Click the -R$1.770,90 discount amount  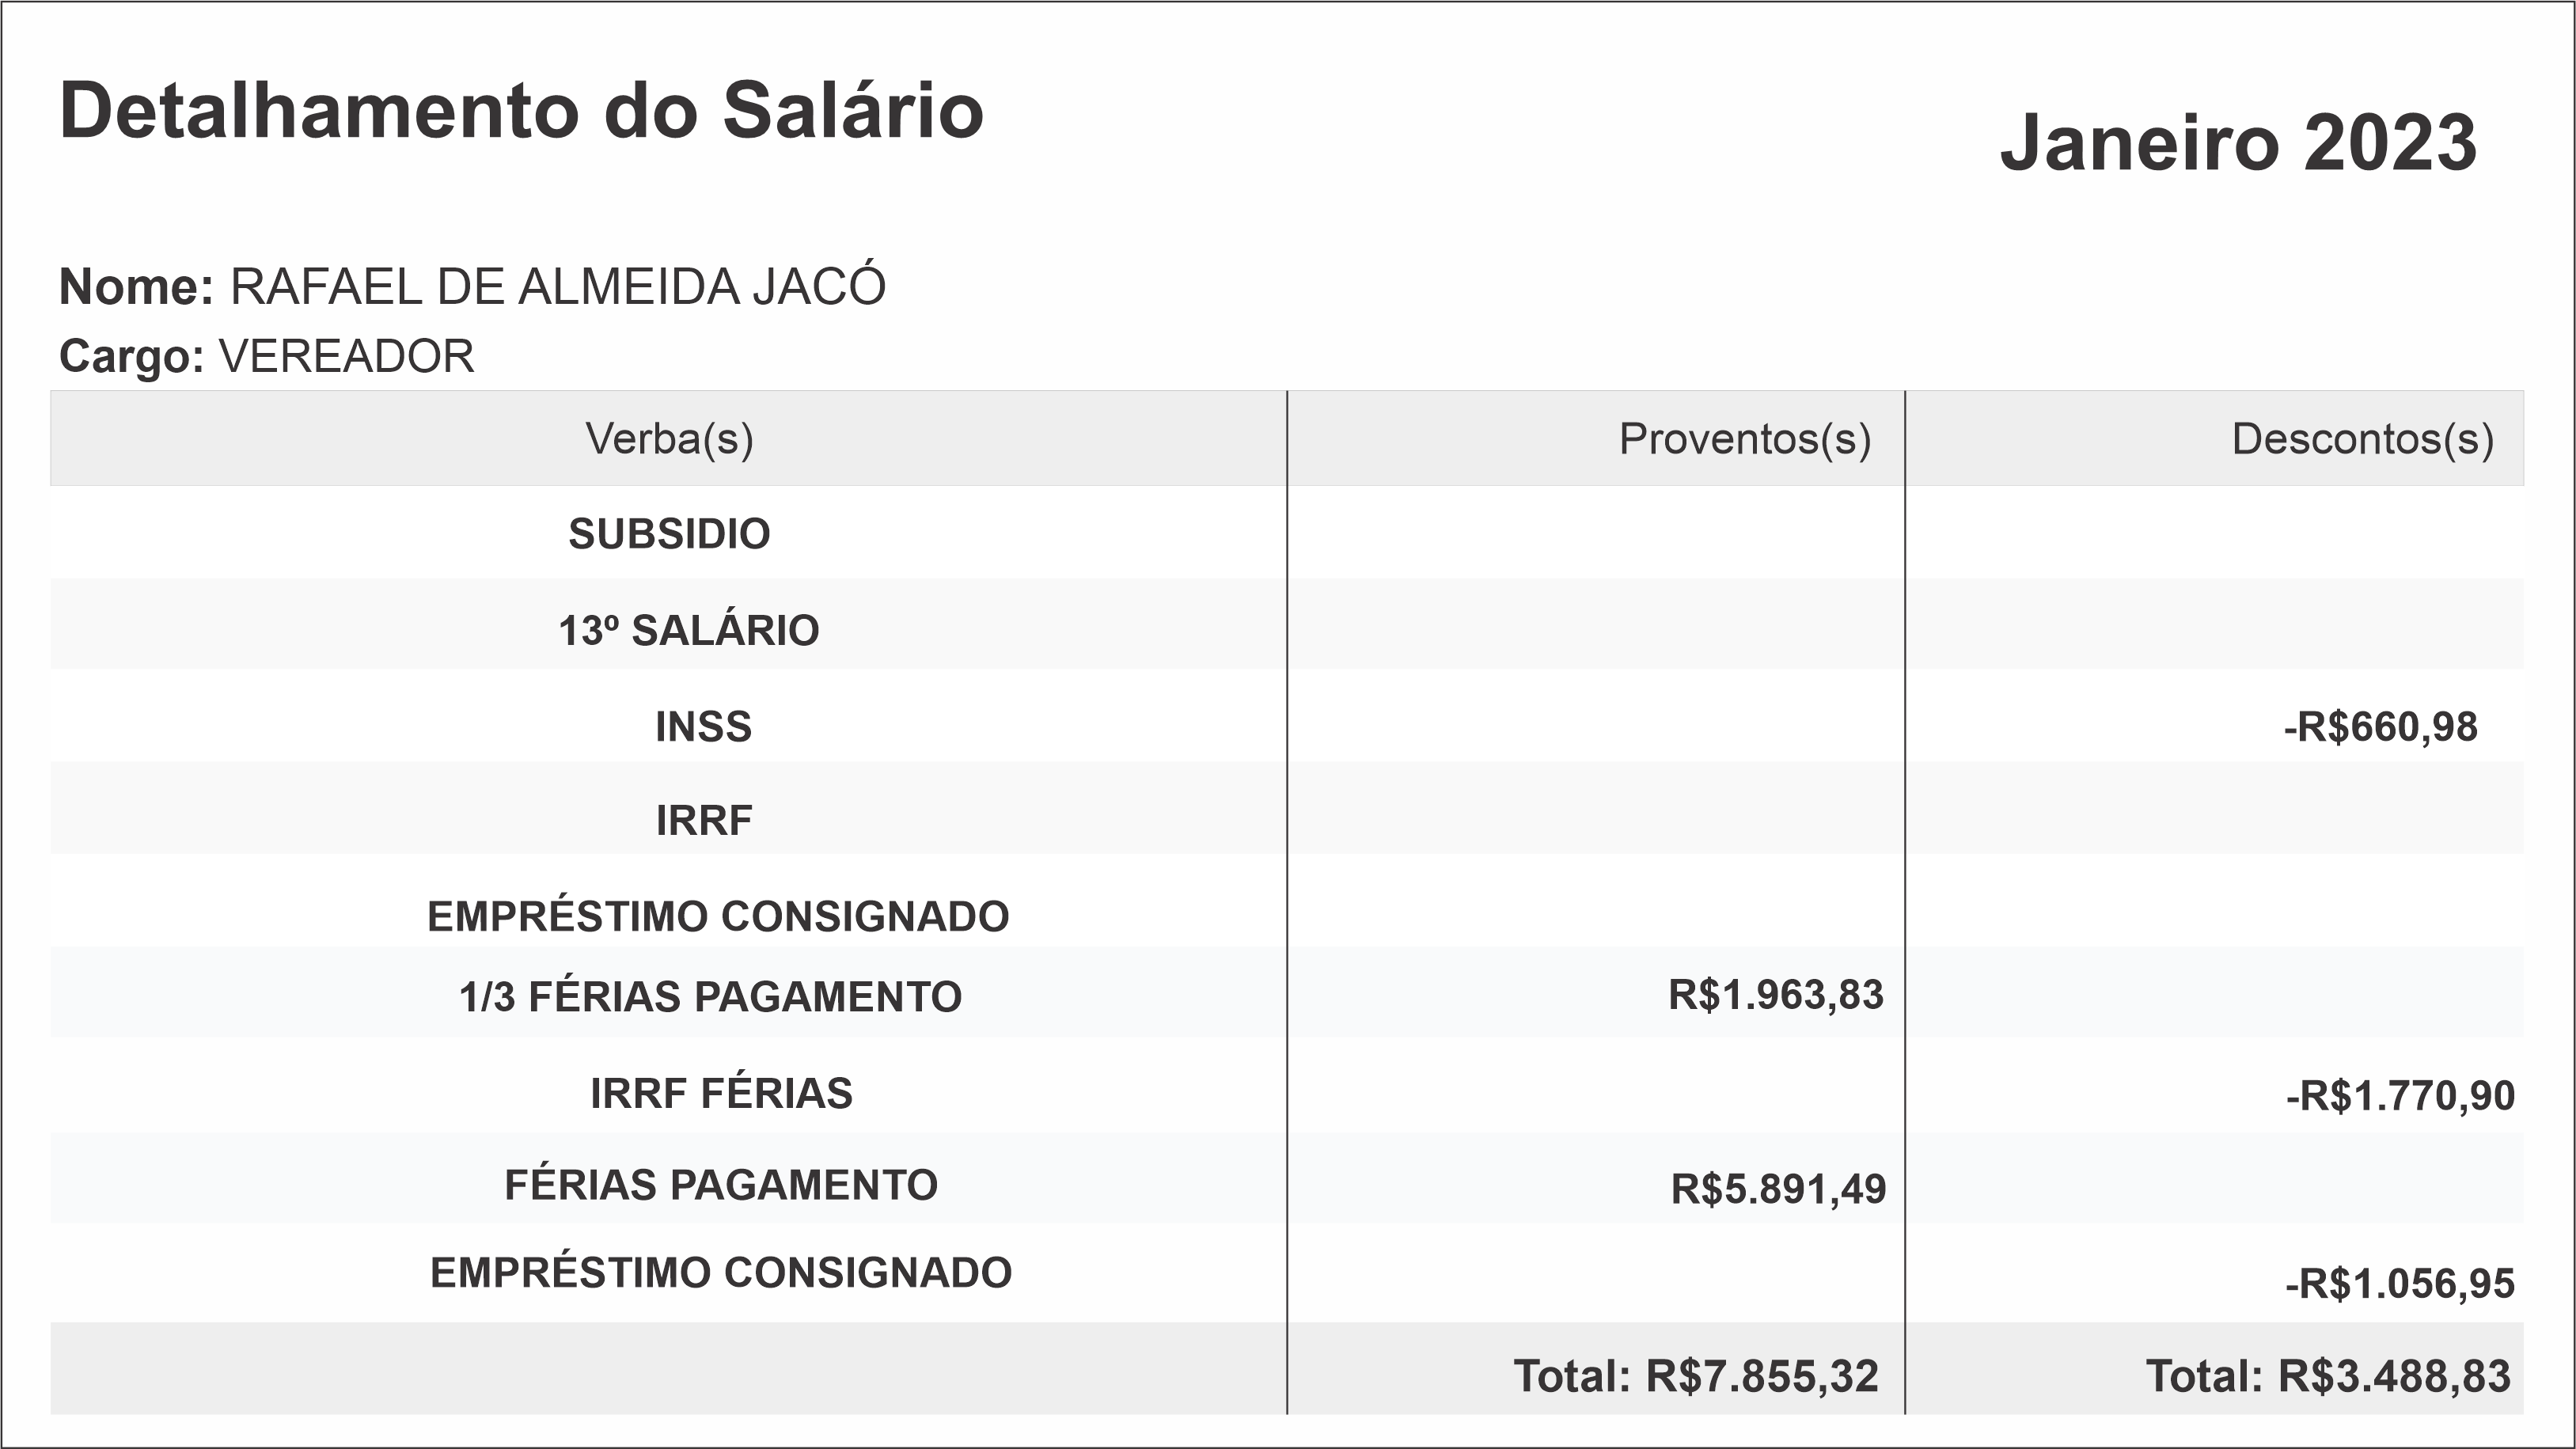pos(2399,1096)
